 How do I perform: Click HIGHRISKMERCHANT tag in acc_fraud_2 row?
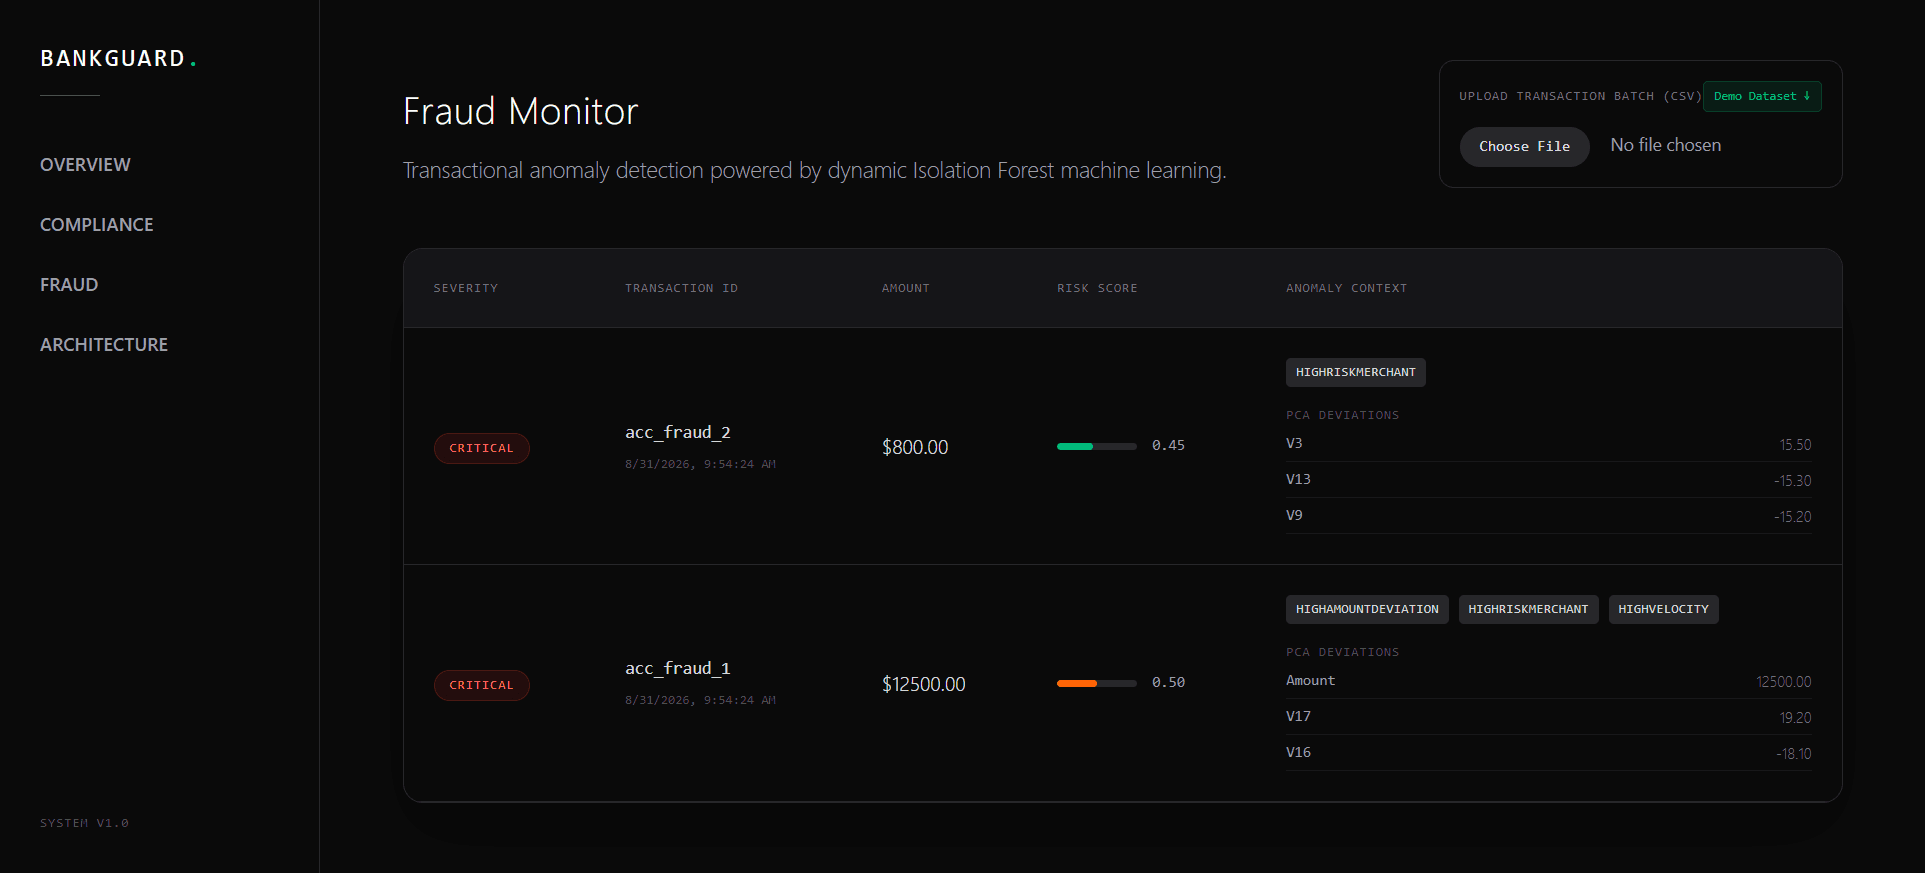1356,372
